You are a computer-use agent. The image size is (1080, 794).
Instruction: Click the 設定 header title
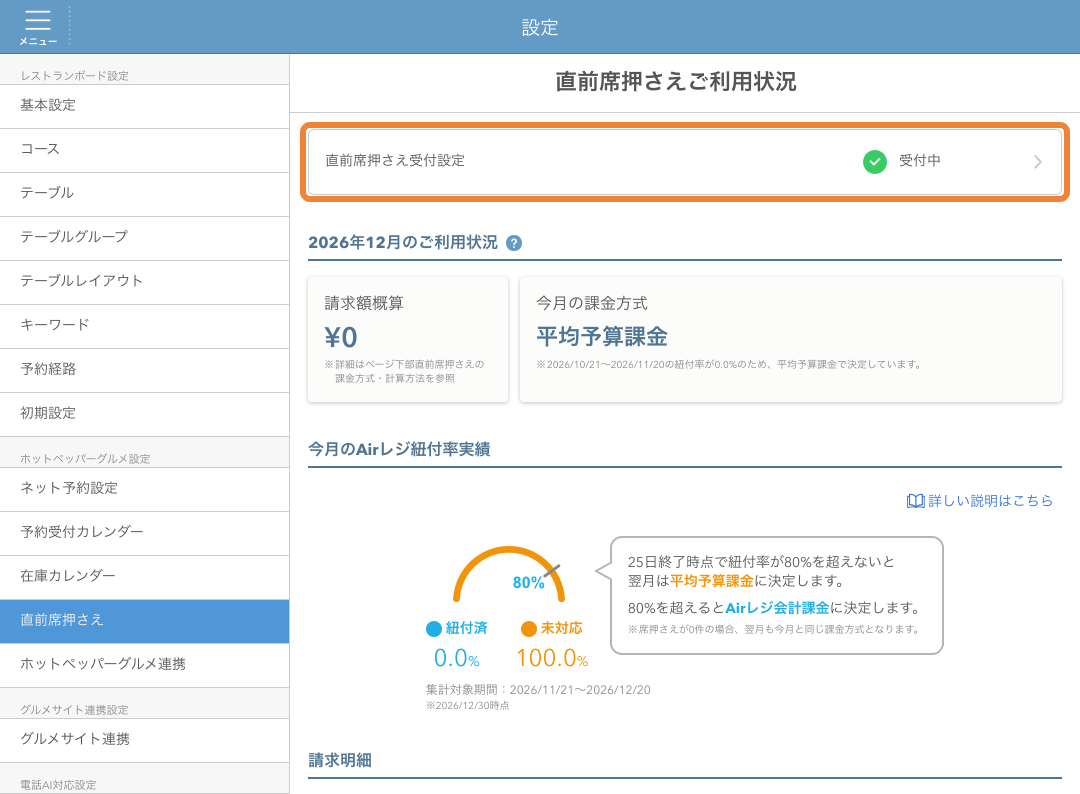pos(539,28)
